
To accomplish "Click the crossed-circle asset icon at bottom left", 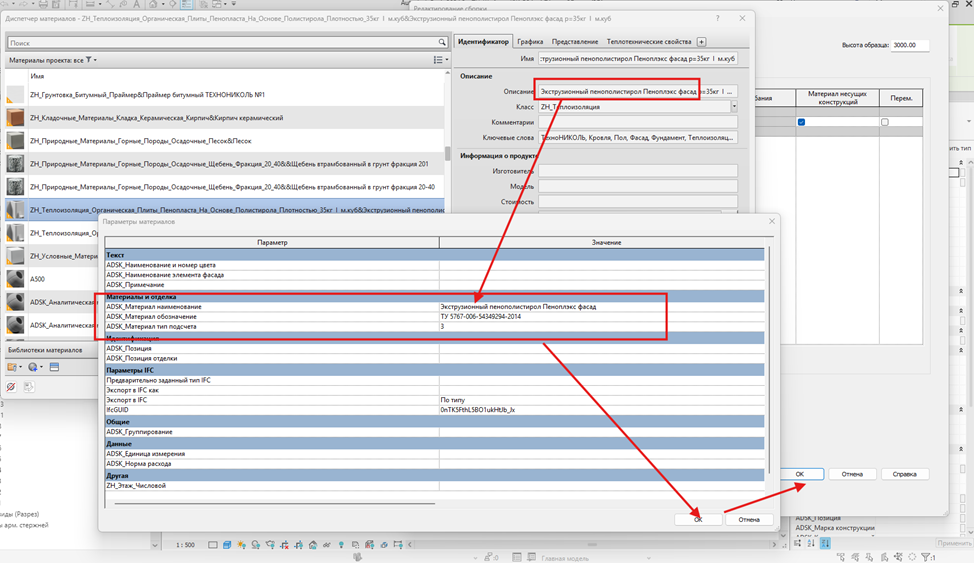I will [11, 387].
